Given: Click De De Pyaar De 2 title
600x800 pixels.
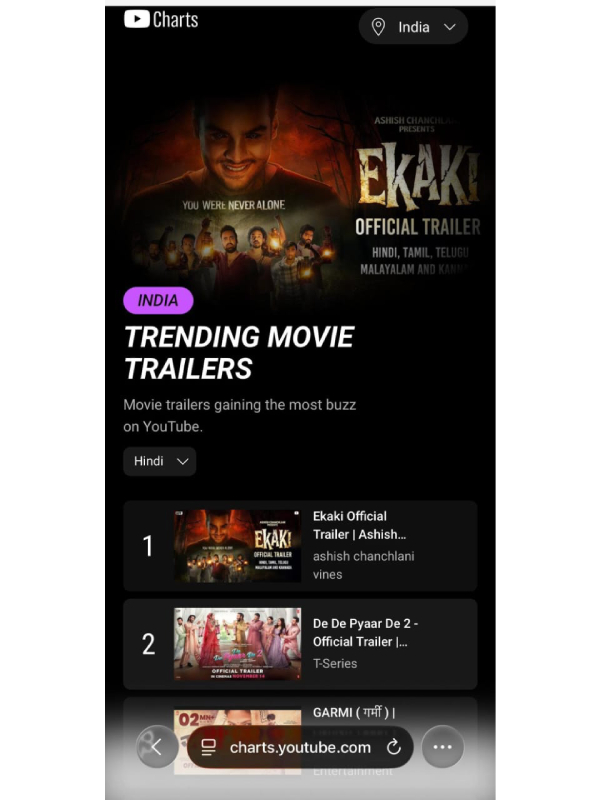Looking at the screenshot, I should coord(365,632).
